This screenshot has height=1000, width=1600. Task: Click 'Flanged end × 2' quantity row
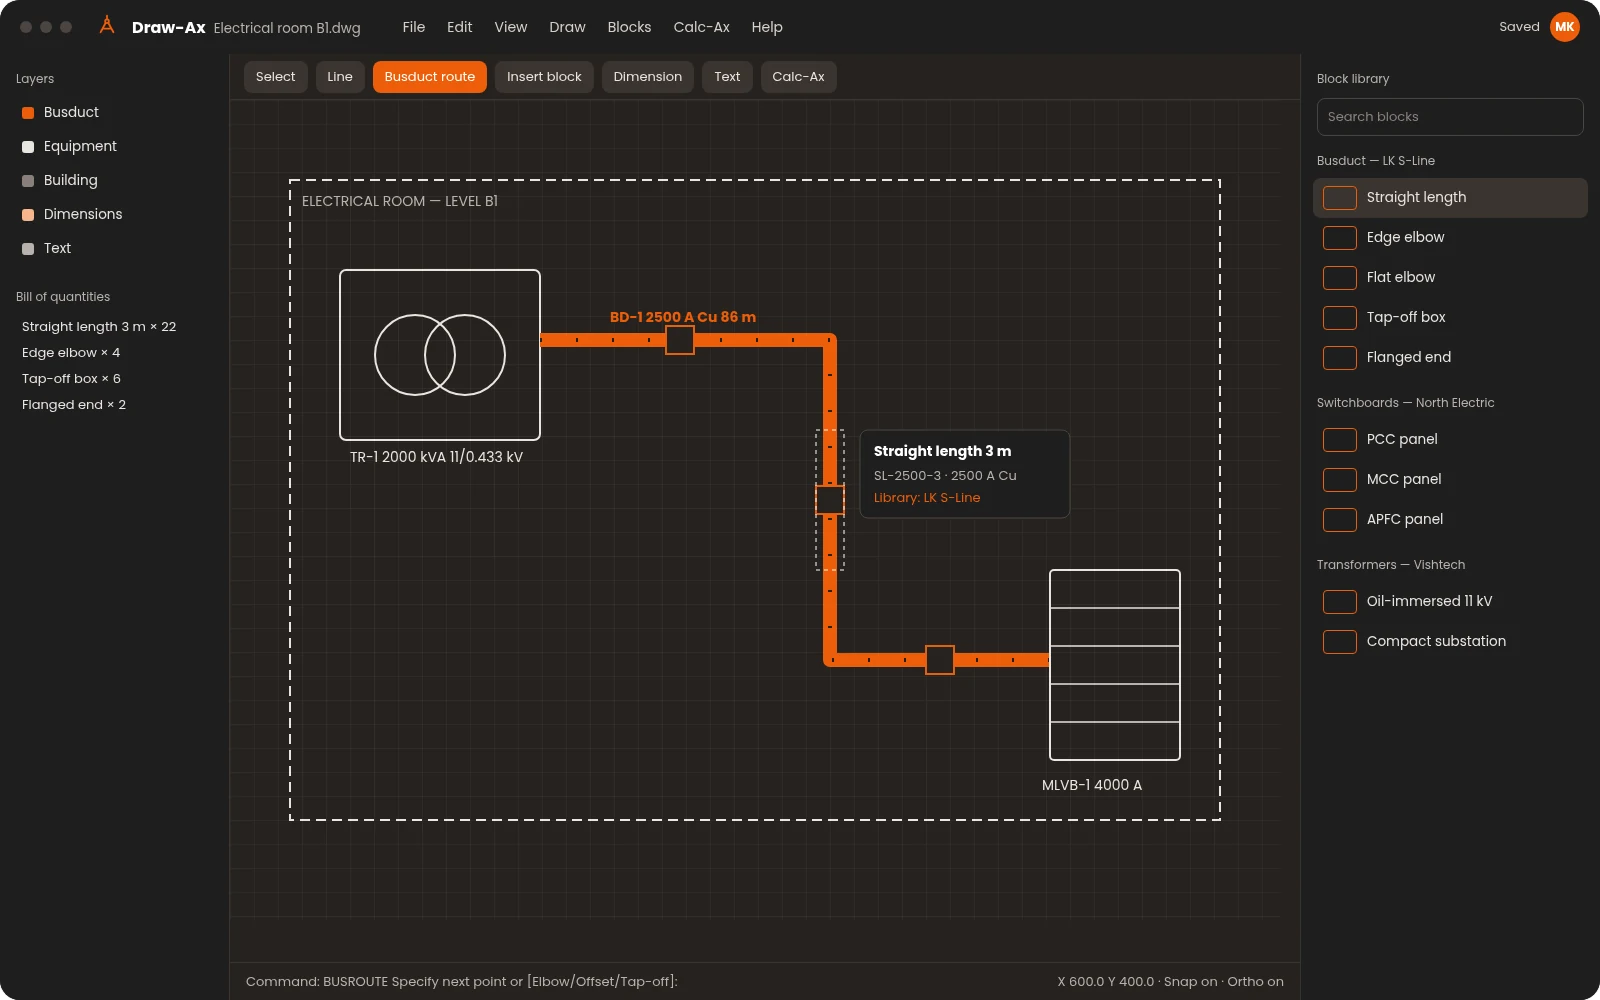74,405
